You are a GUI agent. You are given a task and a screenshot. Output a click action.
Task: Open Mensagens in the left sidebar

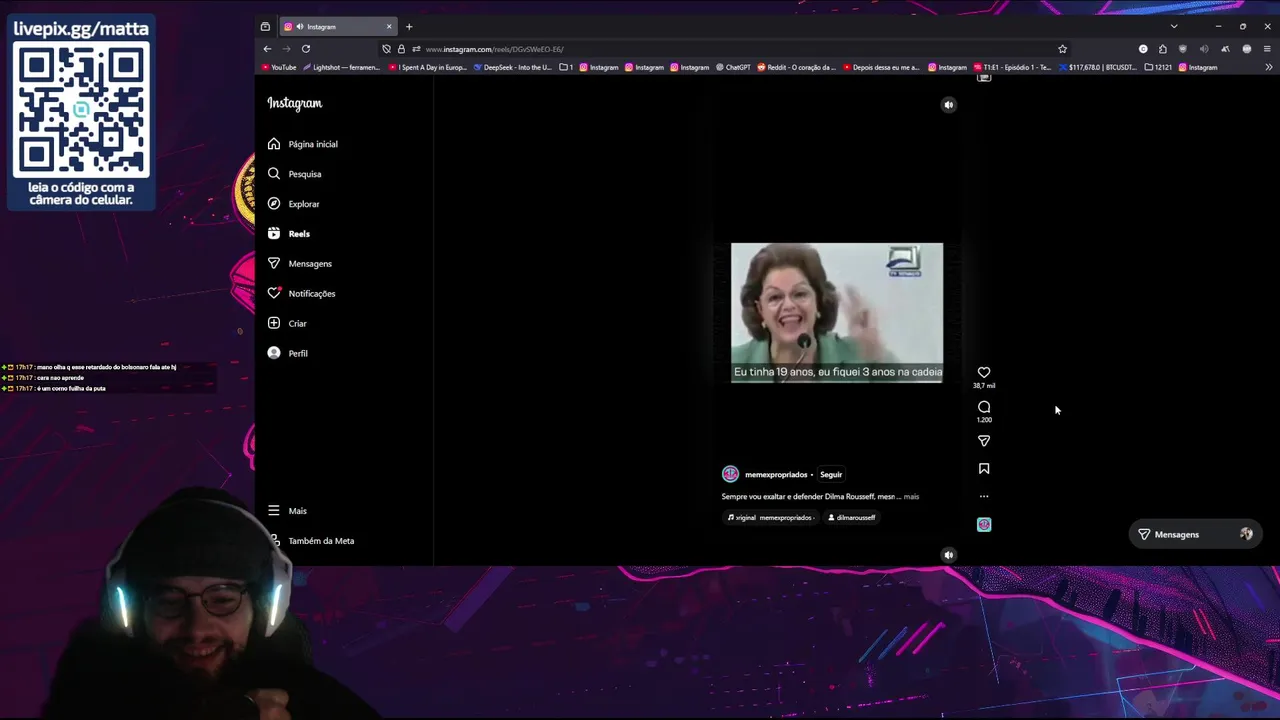coord(300,264)
